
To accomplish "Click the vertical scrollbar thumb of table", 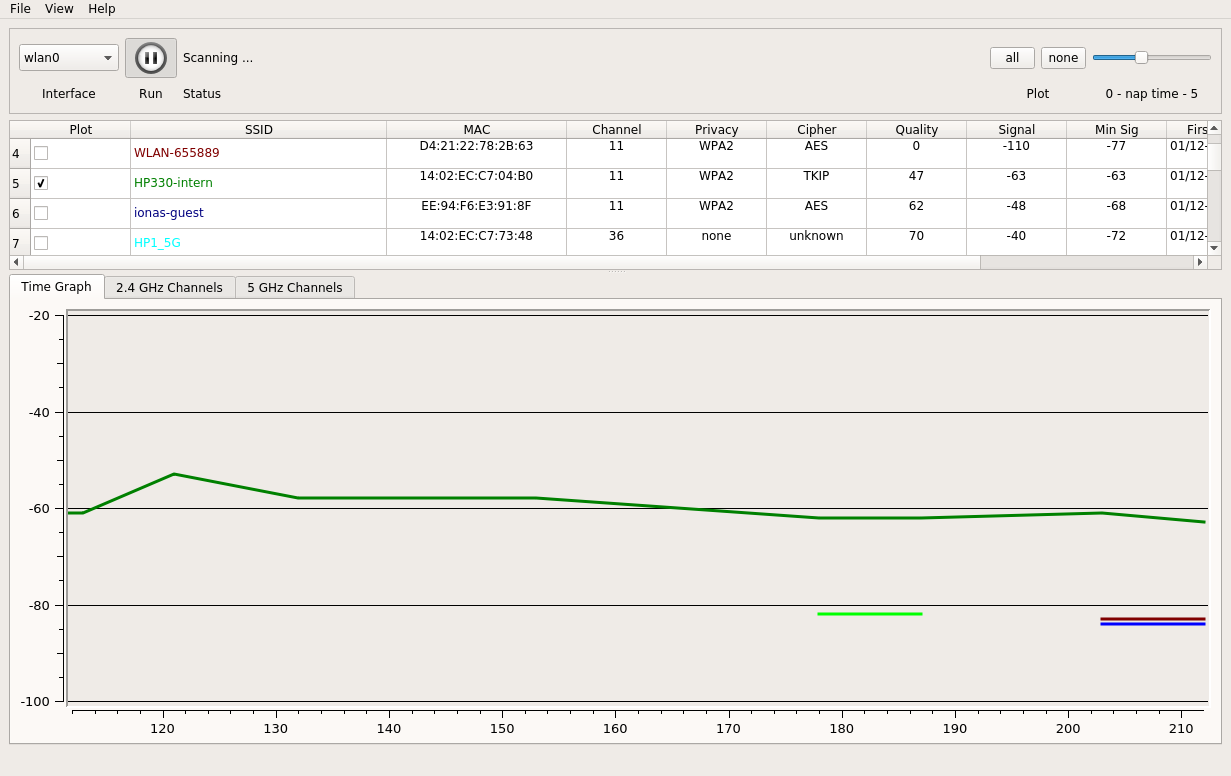I will coord(1214,158).
